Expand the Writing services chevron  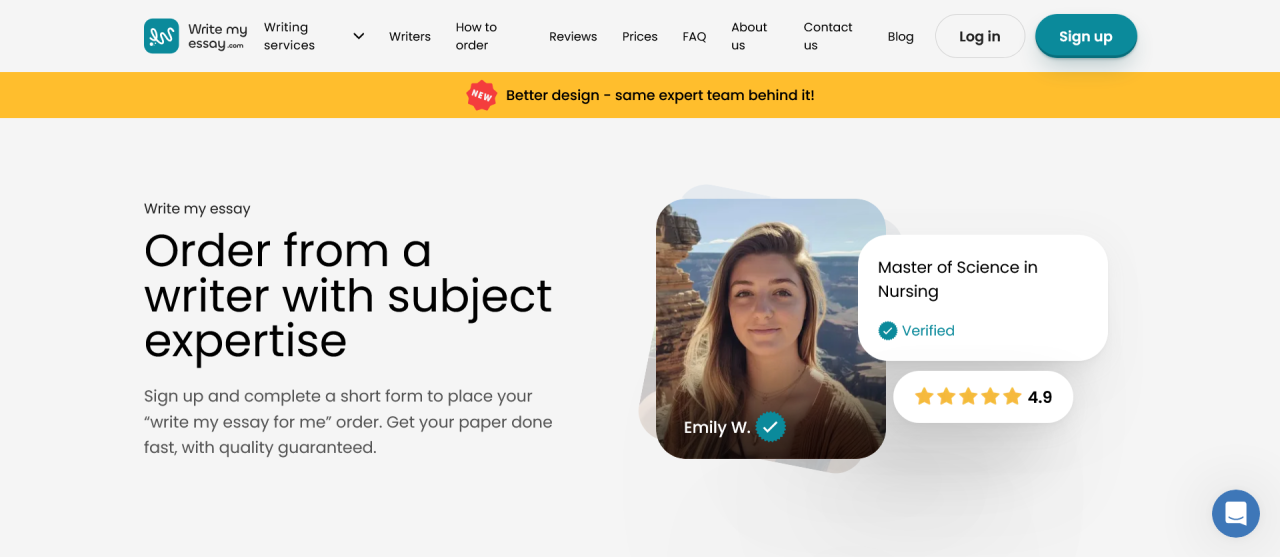pos(358,36)
